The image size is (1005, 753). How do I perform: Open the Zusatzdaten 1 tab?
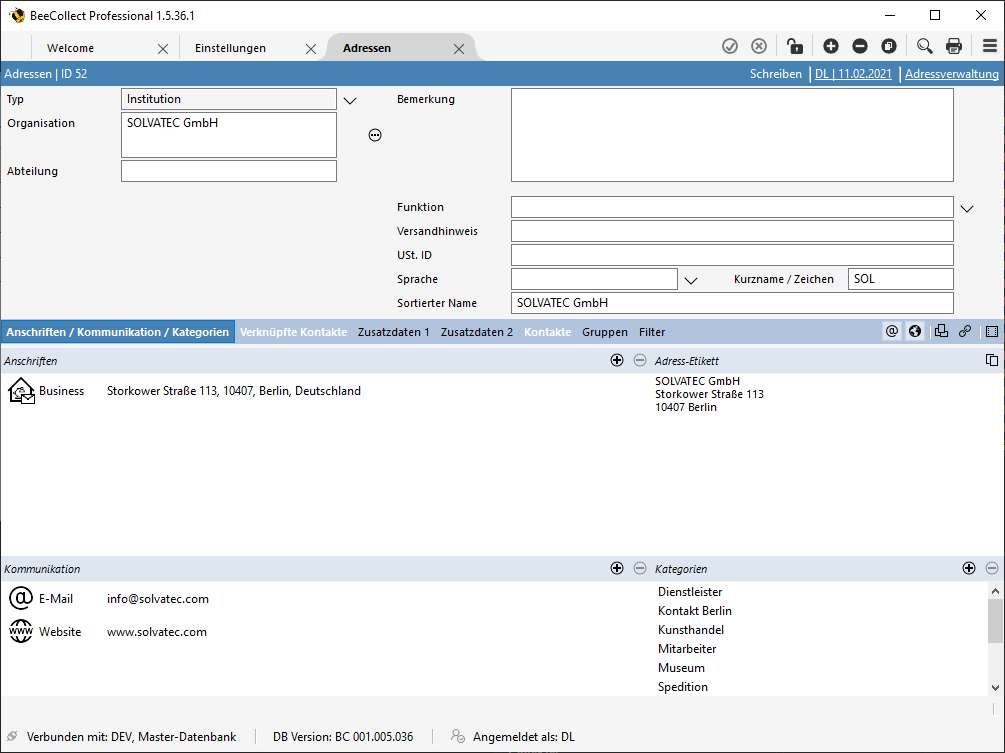(x=393, y=332)
